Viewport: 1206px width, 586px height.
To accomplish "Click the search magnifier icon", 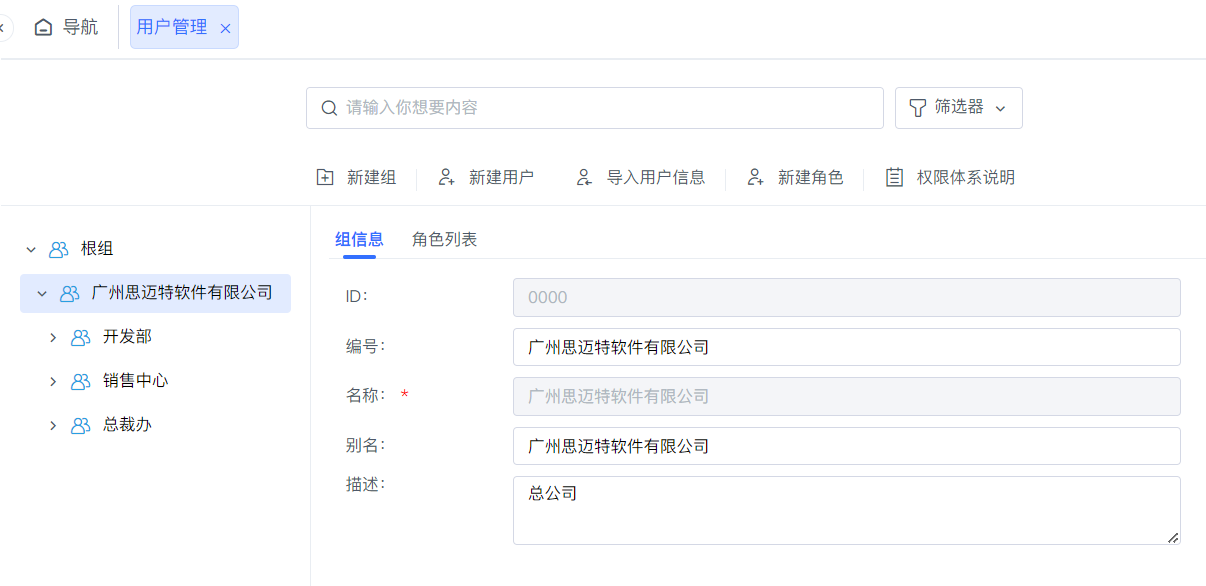I will (x=329, y=108).
